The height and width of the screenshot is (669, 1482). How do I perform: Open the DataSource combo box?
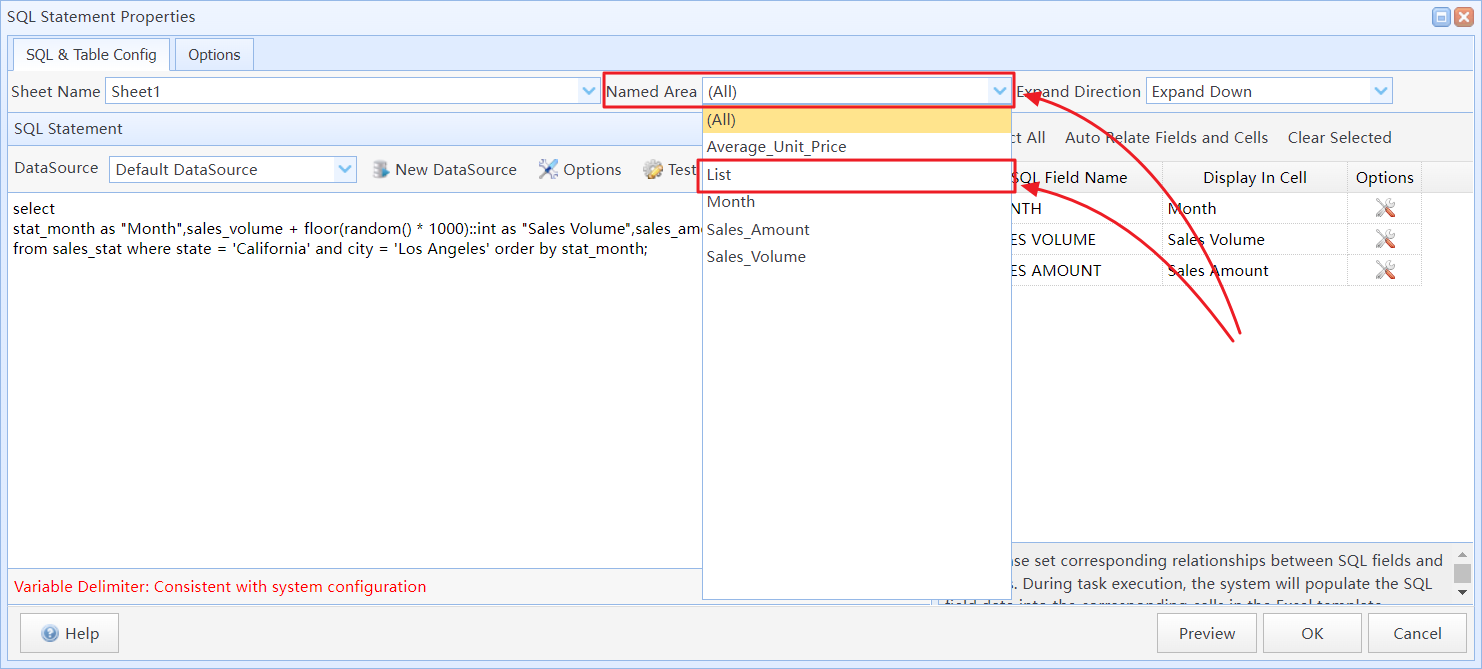click(345, 169)
